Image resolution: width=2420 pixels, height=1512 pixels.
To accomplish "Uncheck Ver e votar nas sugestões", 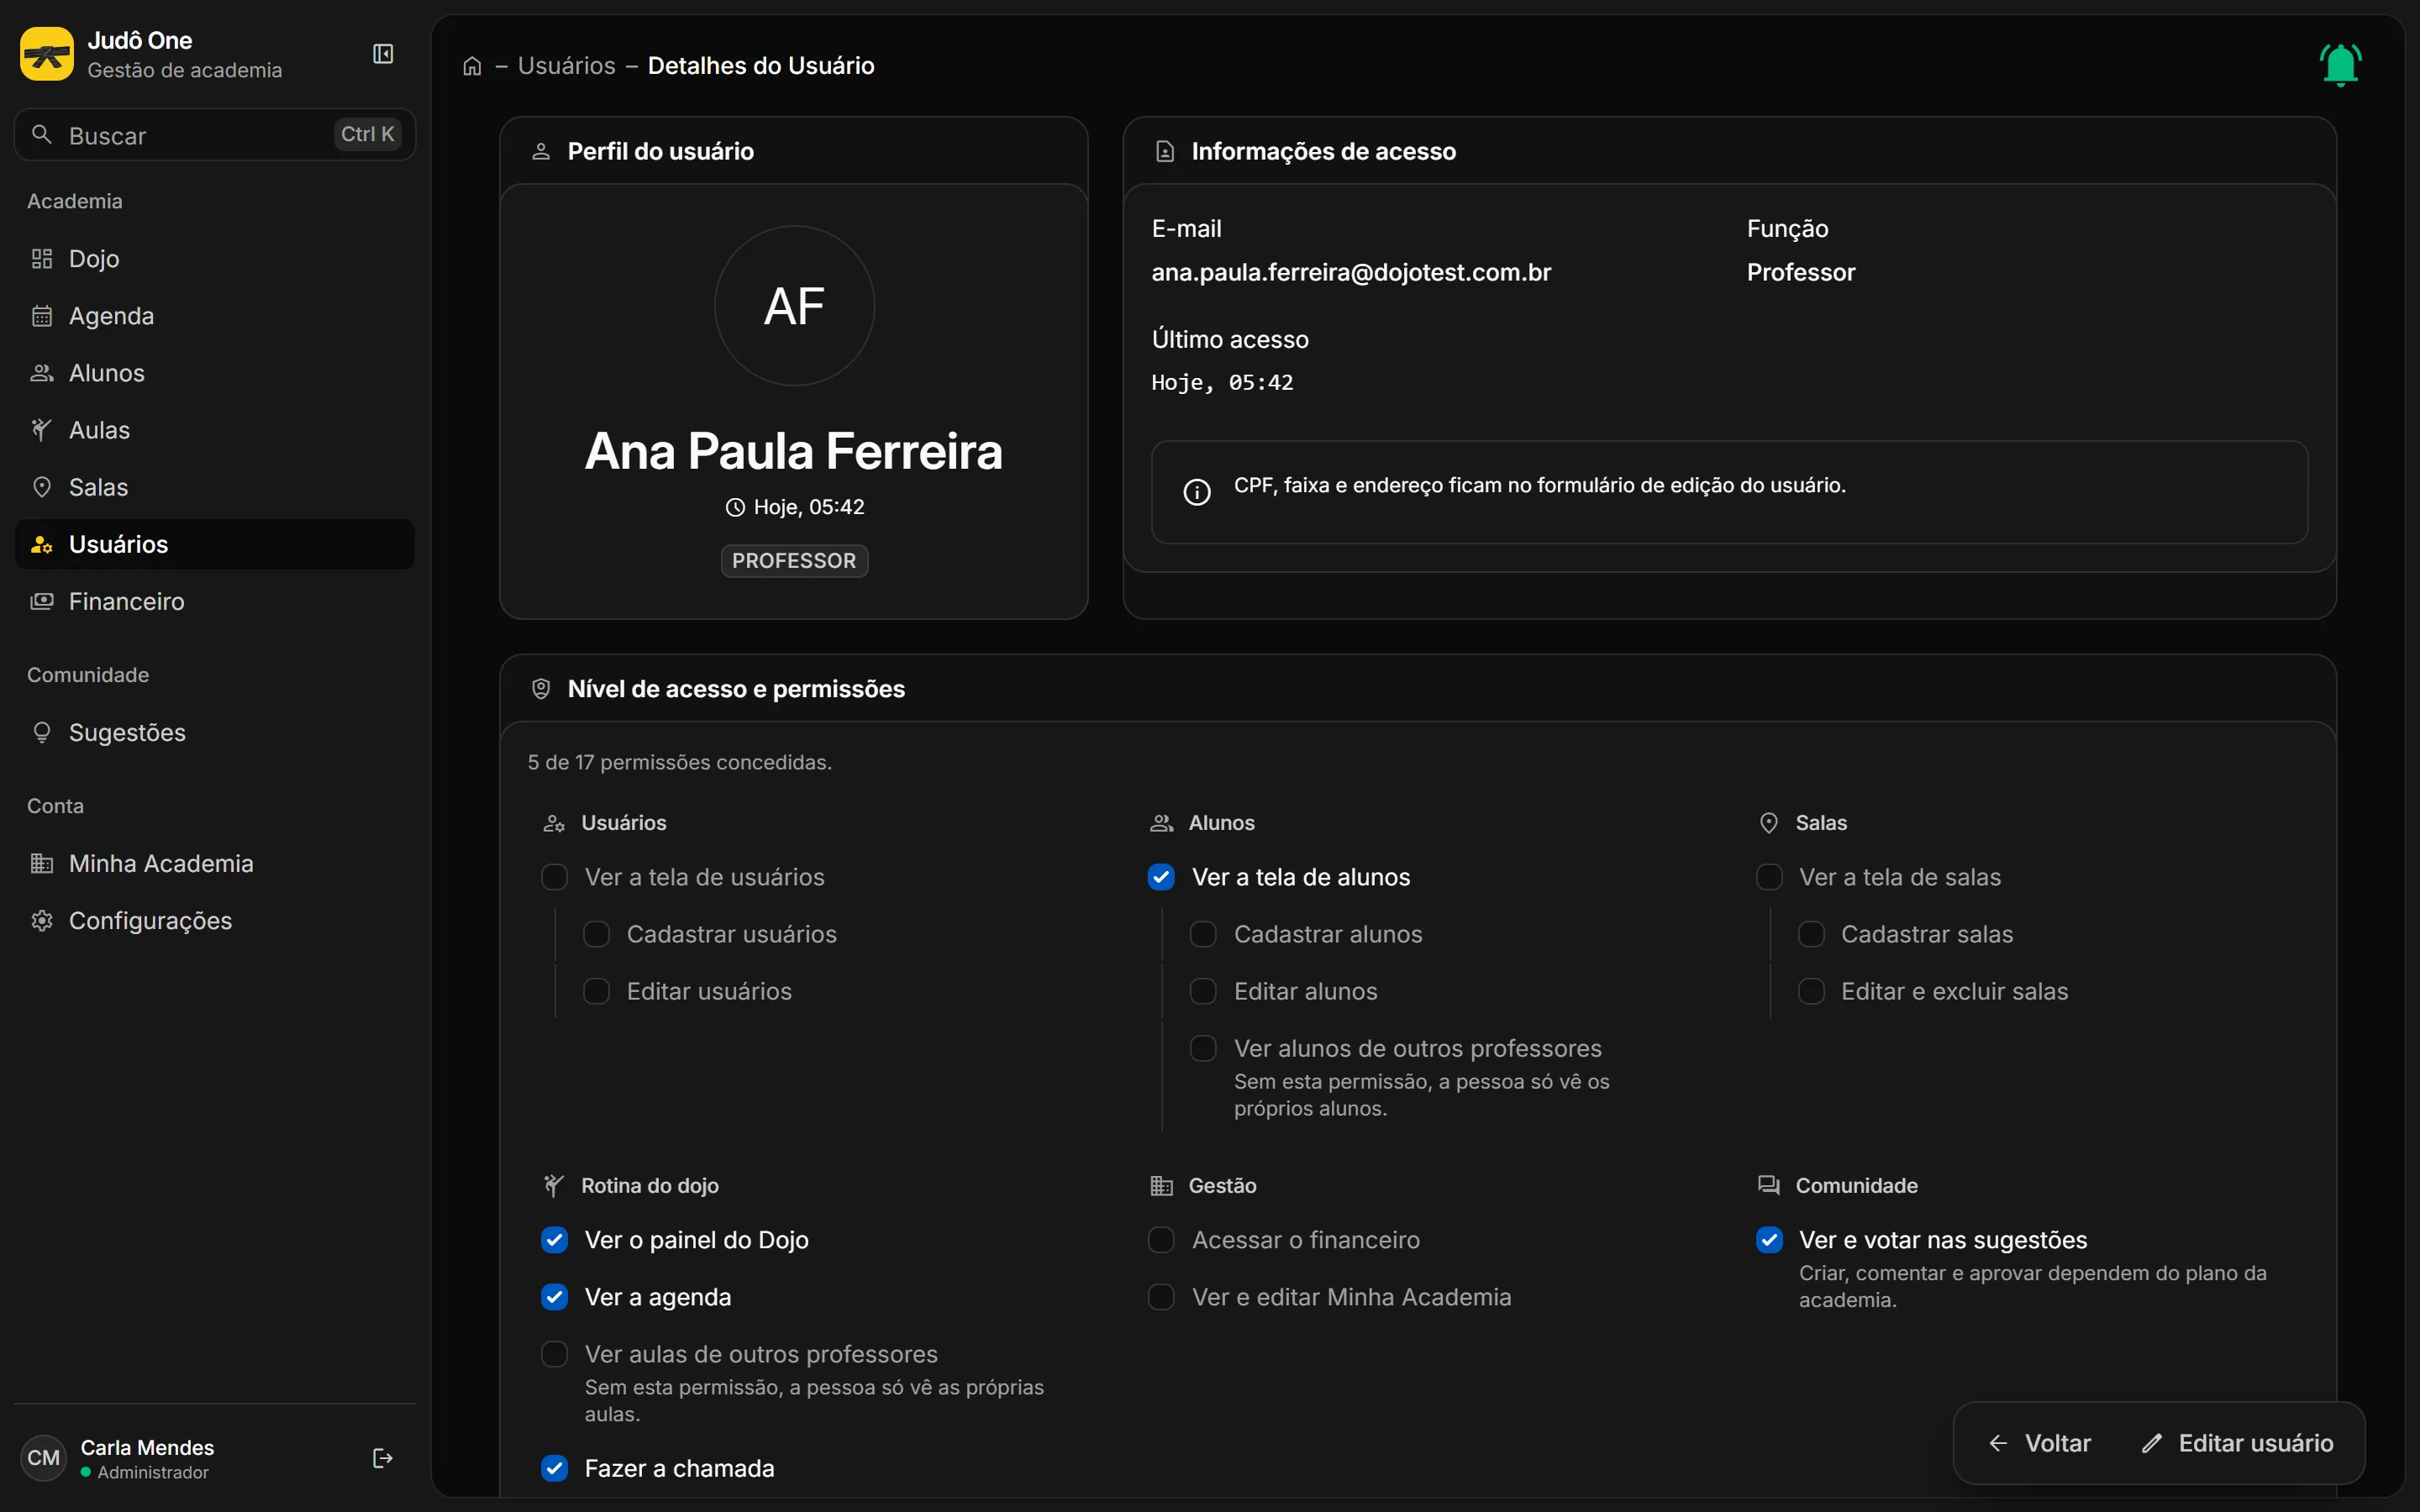I will [1768, 1240].
